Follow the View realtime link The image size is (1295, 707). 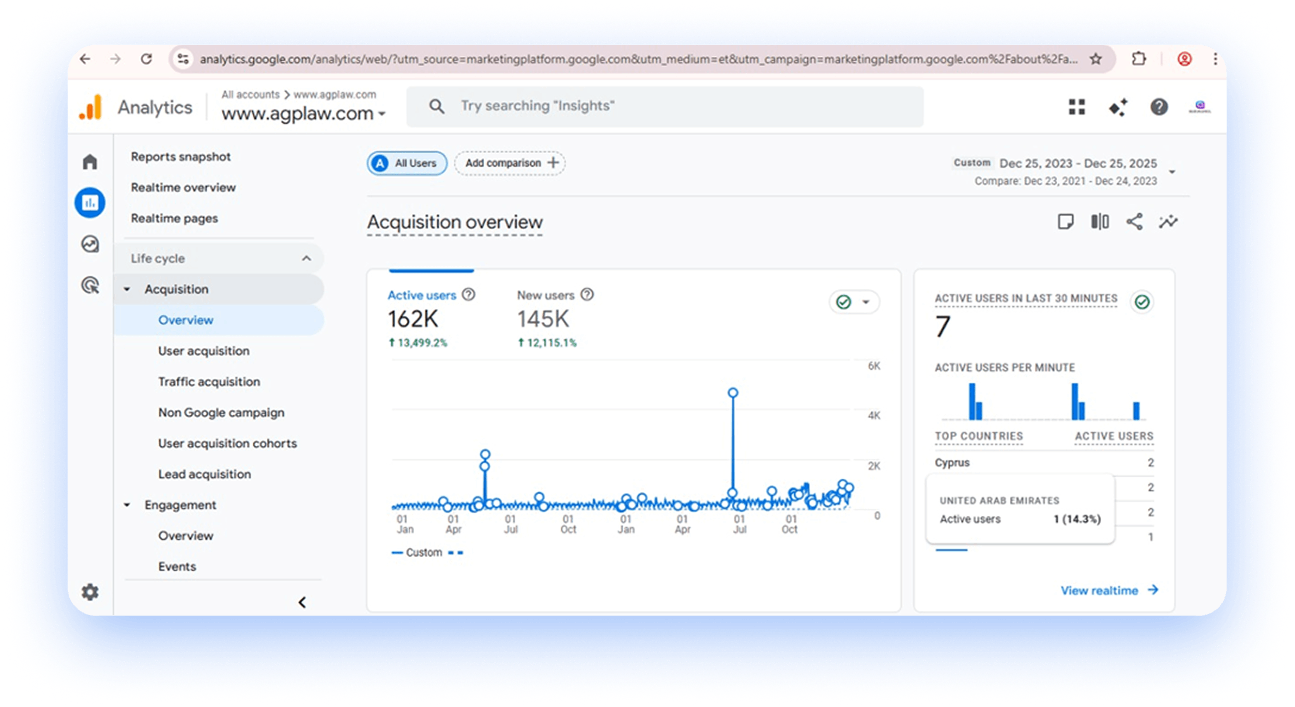coord(1109,591)
